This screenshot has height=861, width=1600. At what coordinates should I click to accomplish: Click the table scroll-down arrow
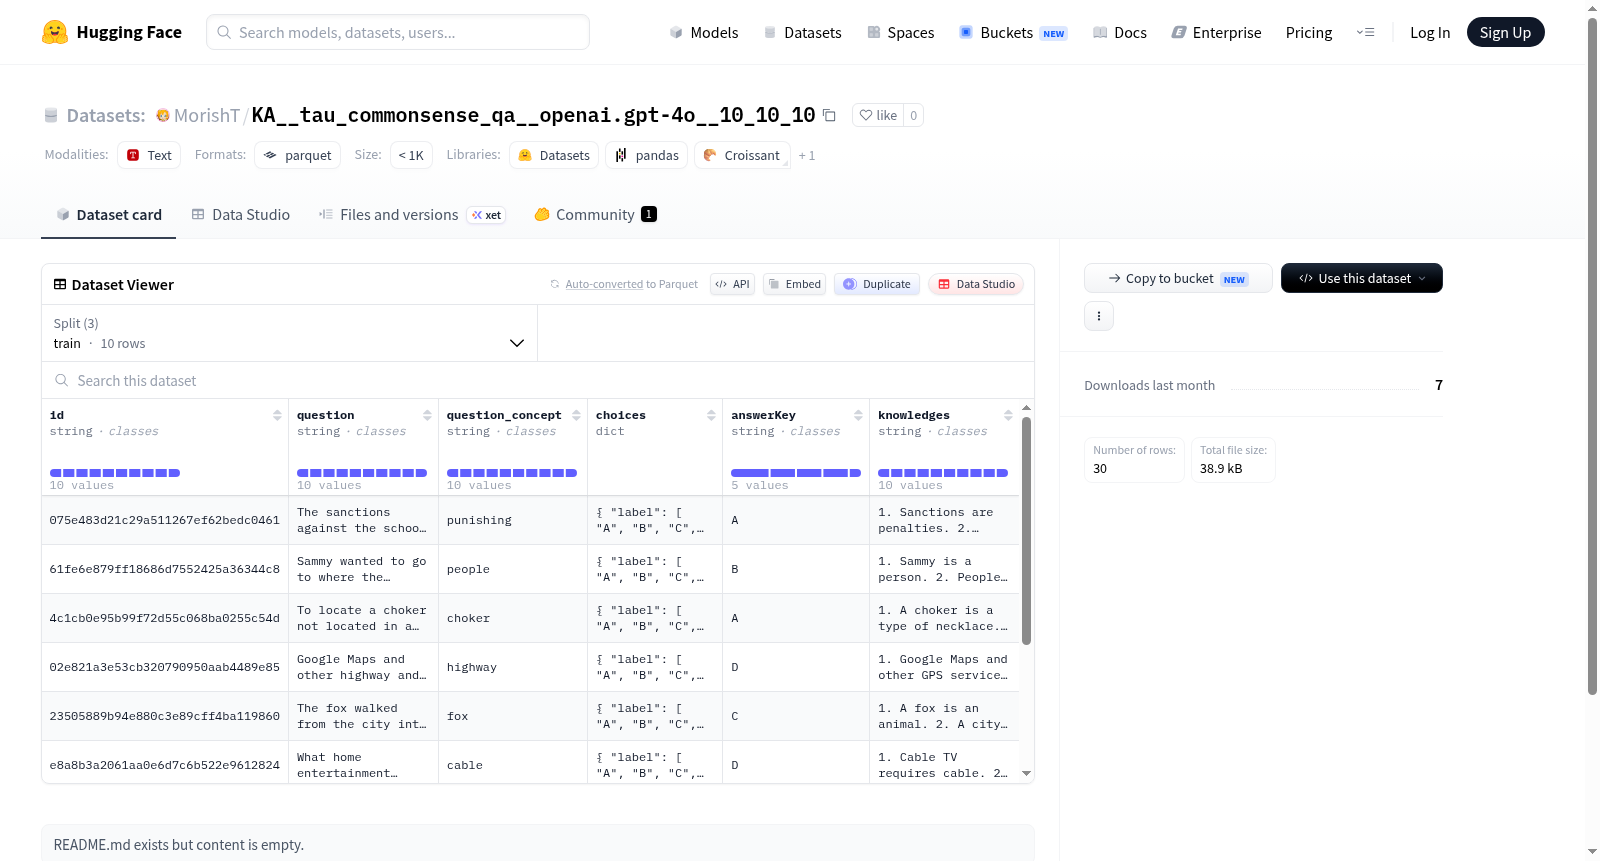(x=1026, y=773)
